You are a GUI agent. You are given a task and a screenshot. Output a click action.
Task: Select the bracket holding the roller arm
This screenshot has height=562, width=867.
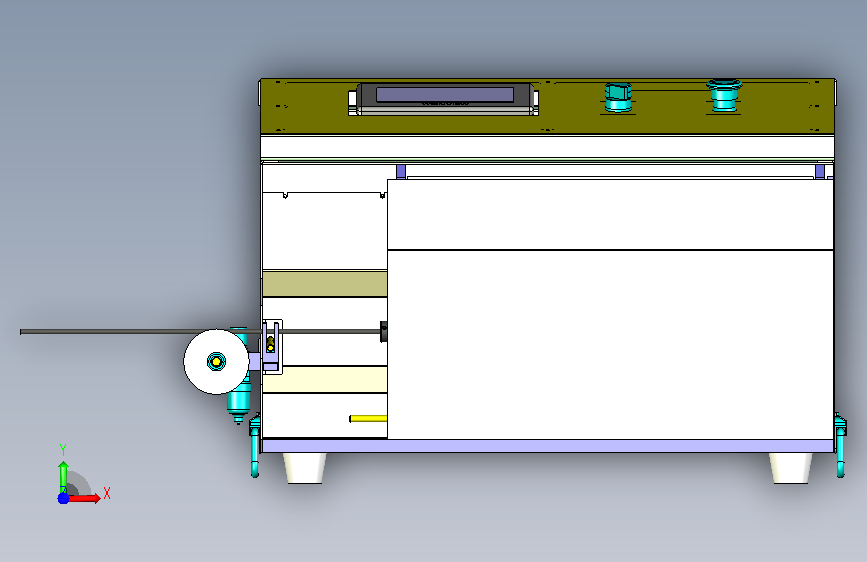(272, 347)
